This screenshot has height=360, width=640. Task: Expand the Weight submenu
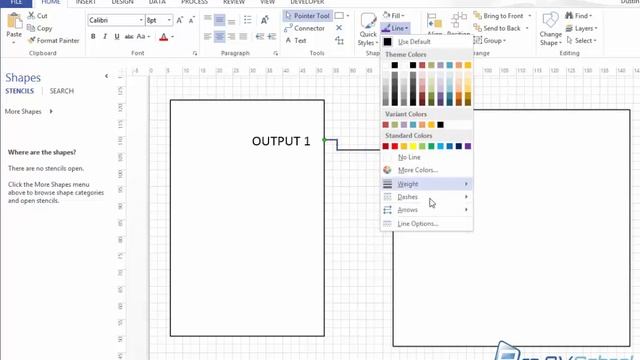(427, 184)
